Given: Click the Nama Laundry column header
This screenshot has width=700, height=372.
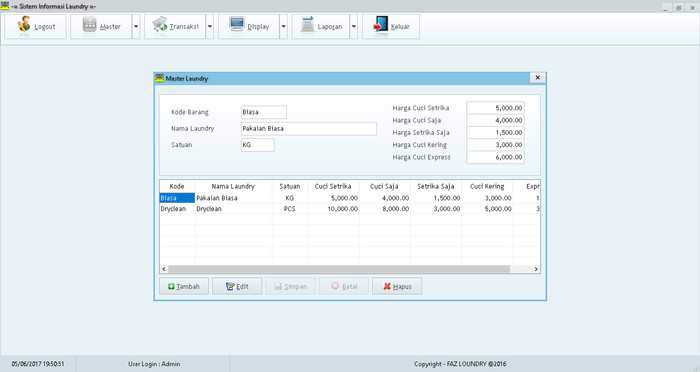Looking at the screenshot, I should pyautogui.click(x=233, y=186).
